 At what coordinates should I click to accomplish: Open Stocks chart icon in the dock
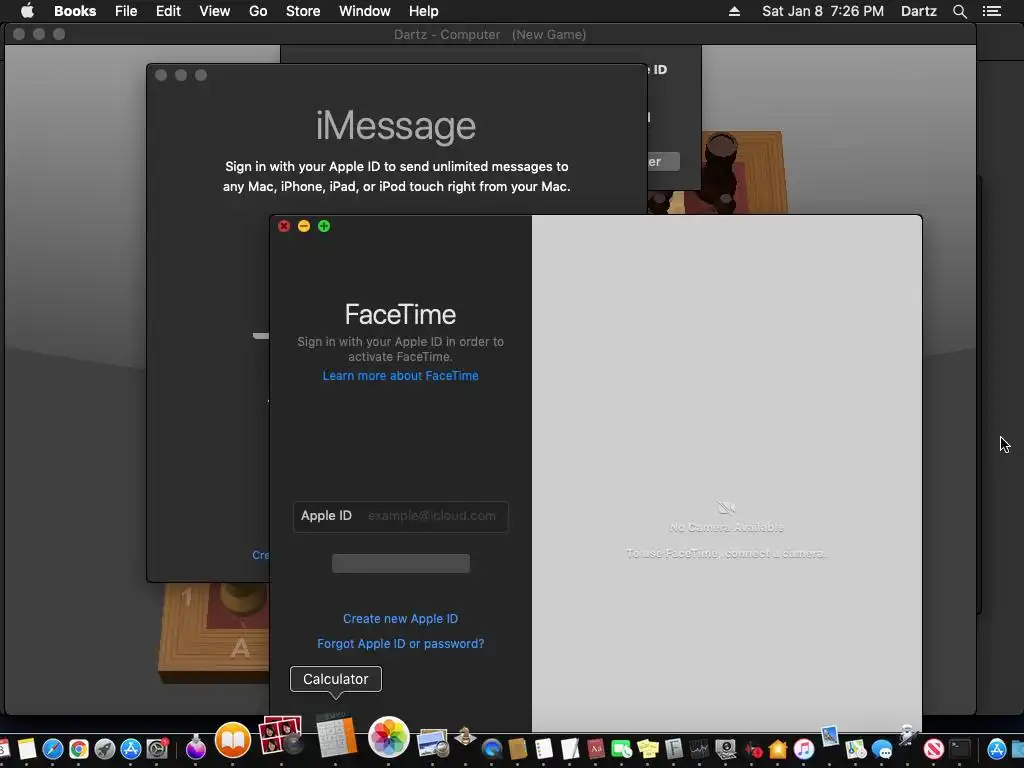[699, 749]
